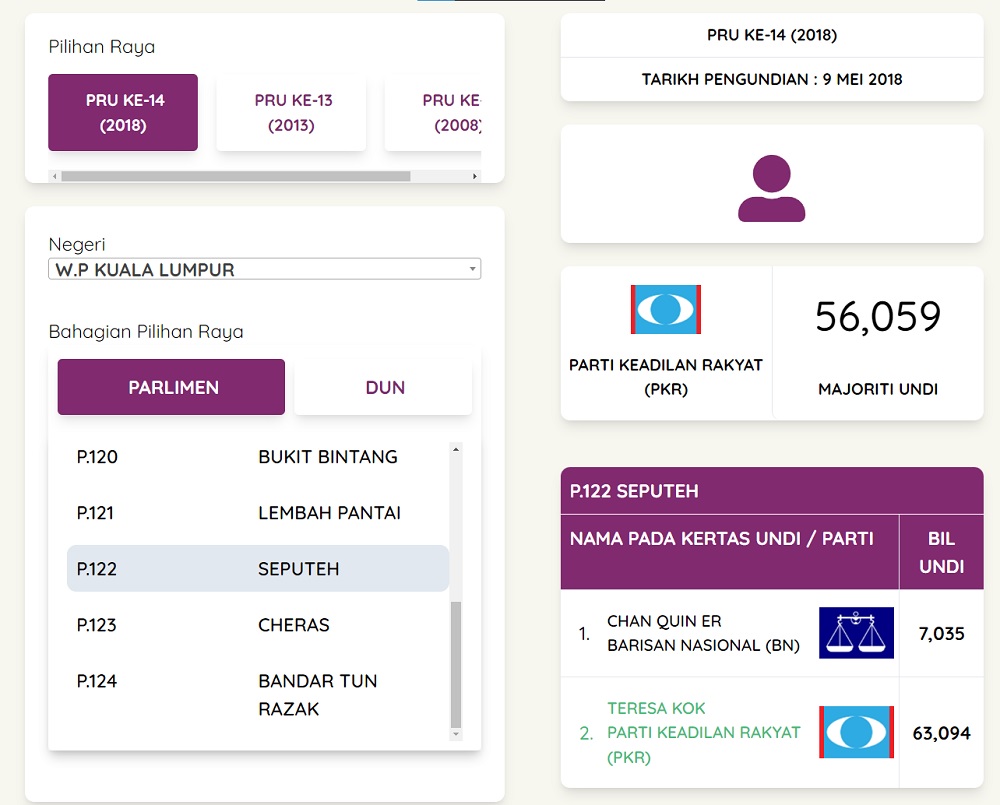The height and width of the screenshot is (805, 1000).
Task: Open the Negeri dropdown showing W.P Kuala Lumpur
Action: point(265,269)
